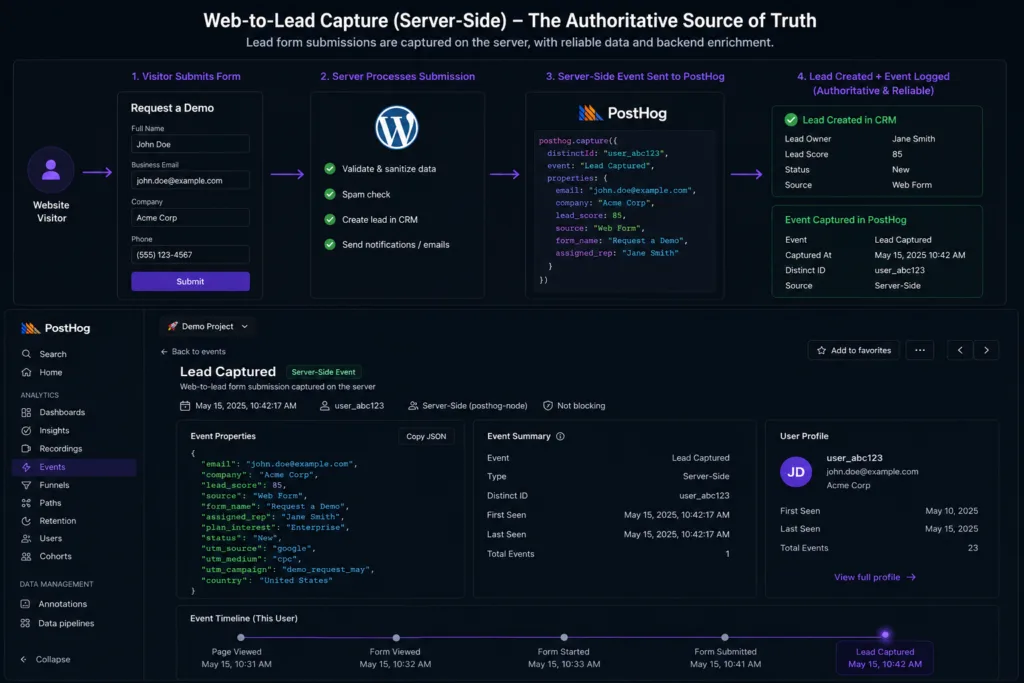
Task: Click the Server-Side Event badge
Action: [323, 372]
